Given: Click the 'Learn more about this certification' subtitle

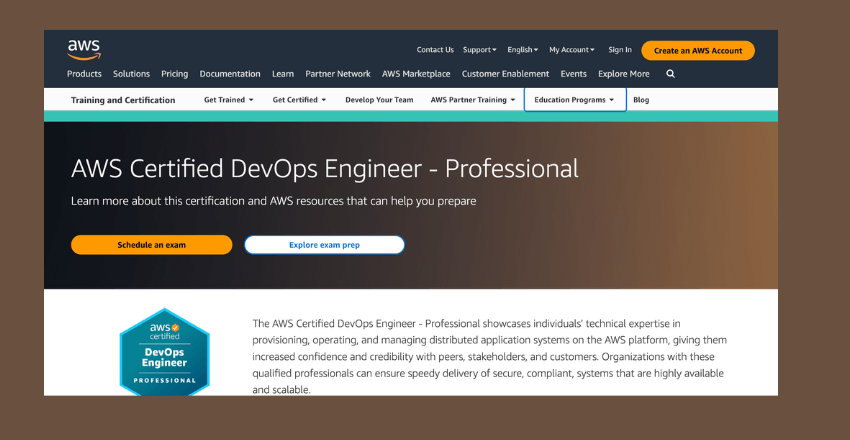Looking at the screenshot, I should point(274,201).
